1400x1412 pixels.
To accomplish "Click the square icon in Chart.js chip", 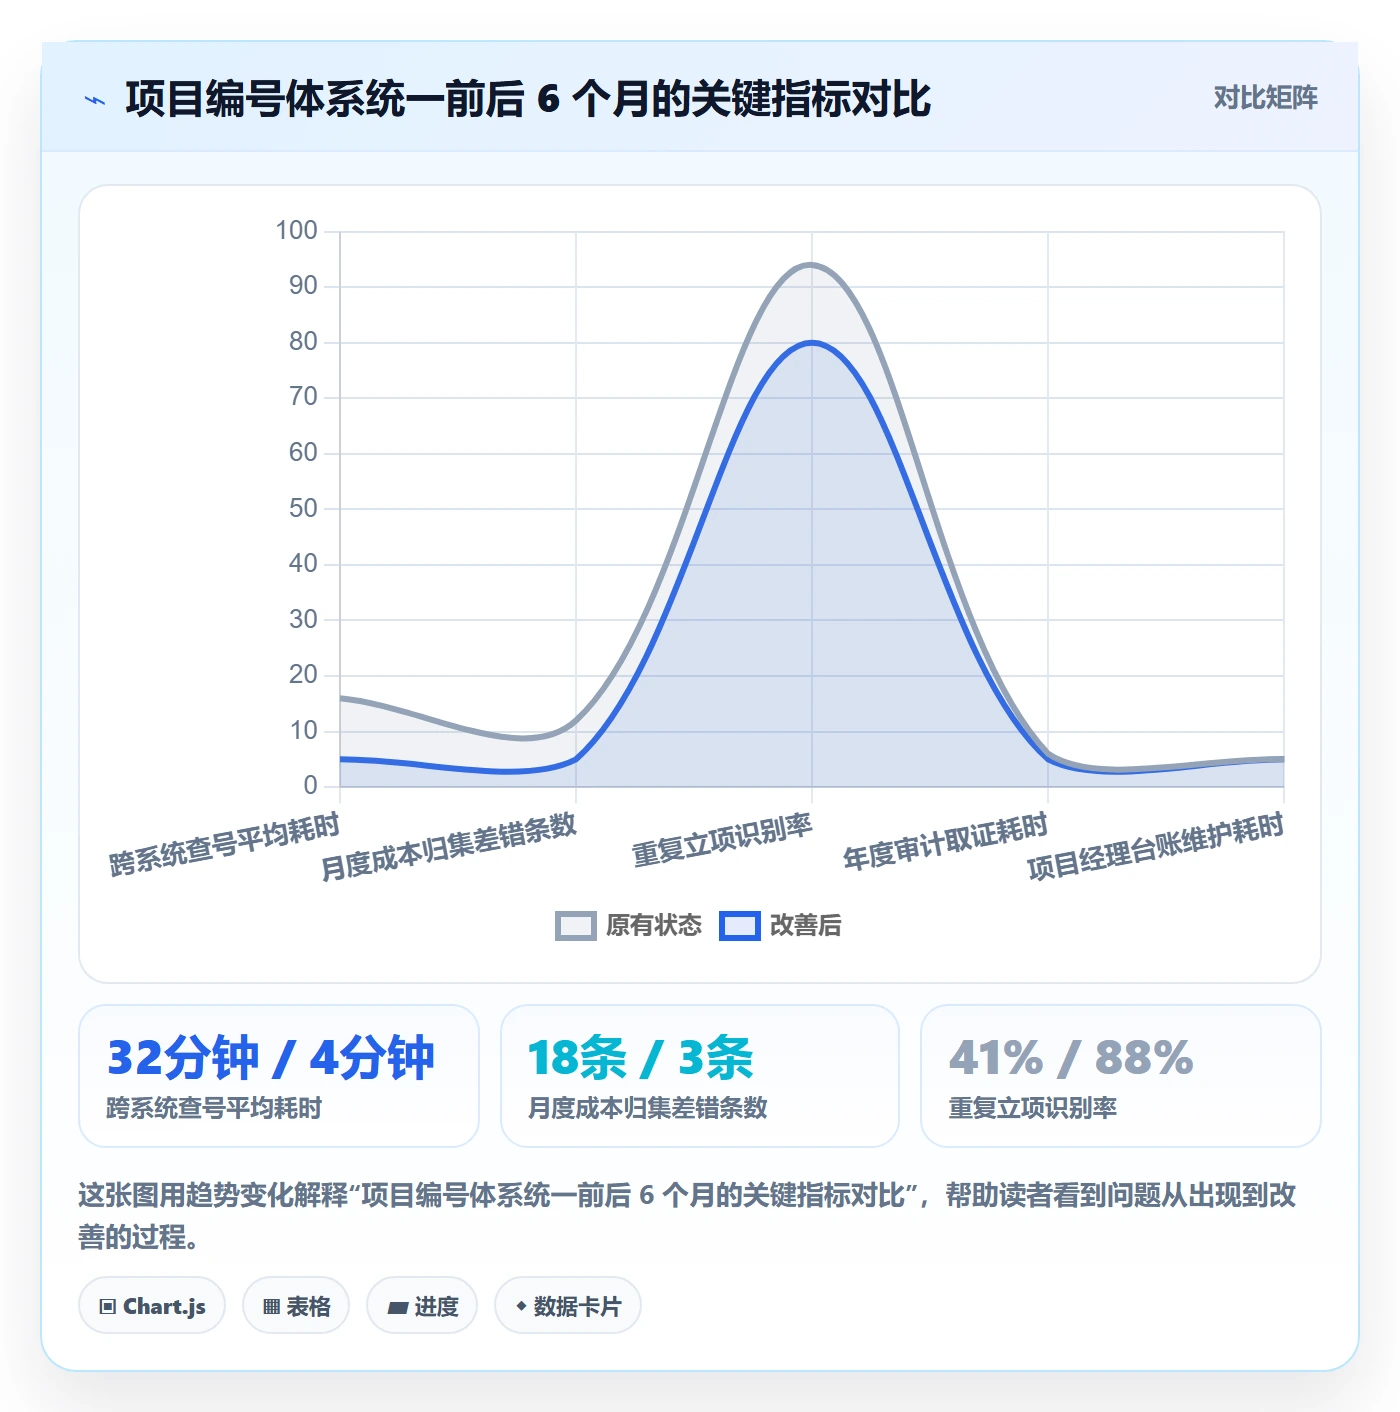I will click(x=108, y=1307).
